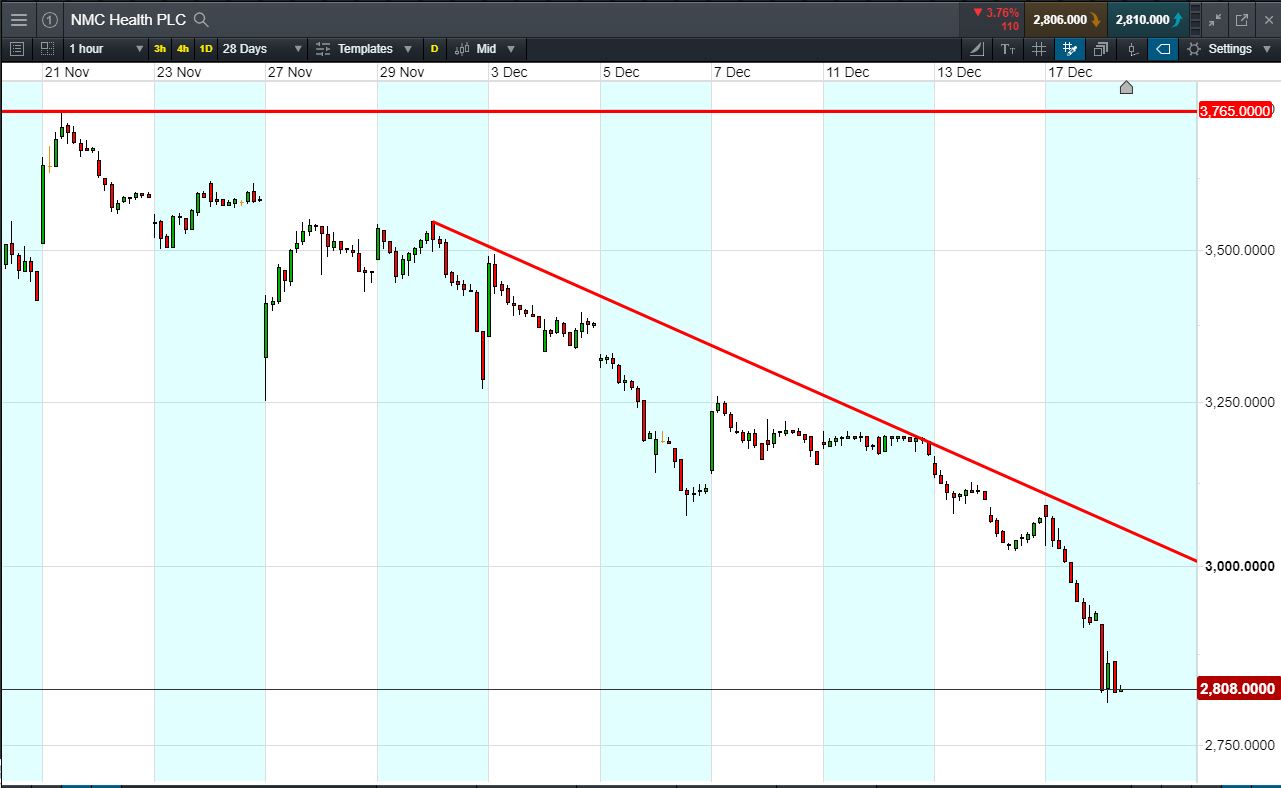
Task: Click the shrink chart arrows icon
Action: [1215, 19]
